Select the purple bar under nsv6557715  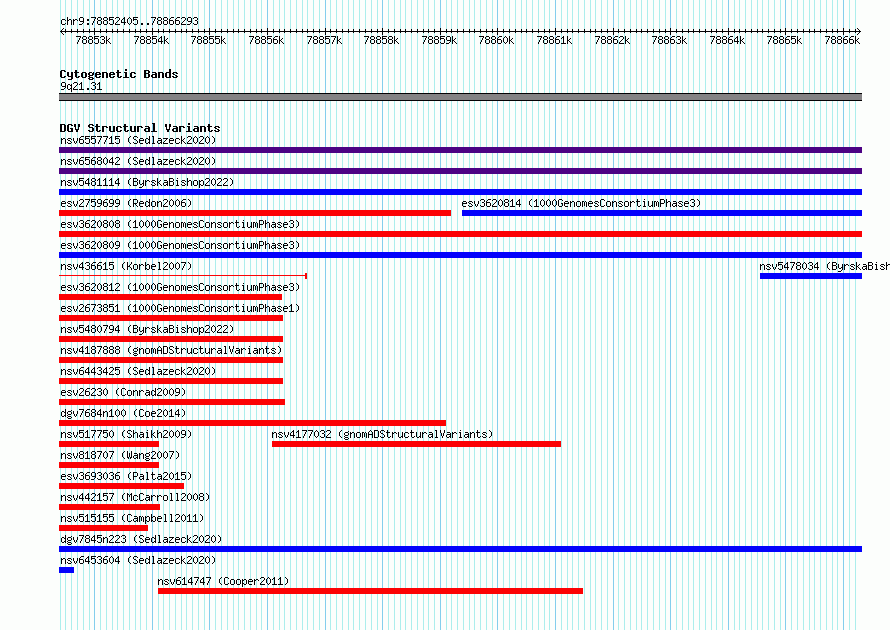coord(460,150)
